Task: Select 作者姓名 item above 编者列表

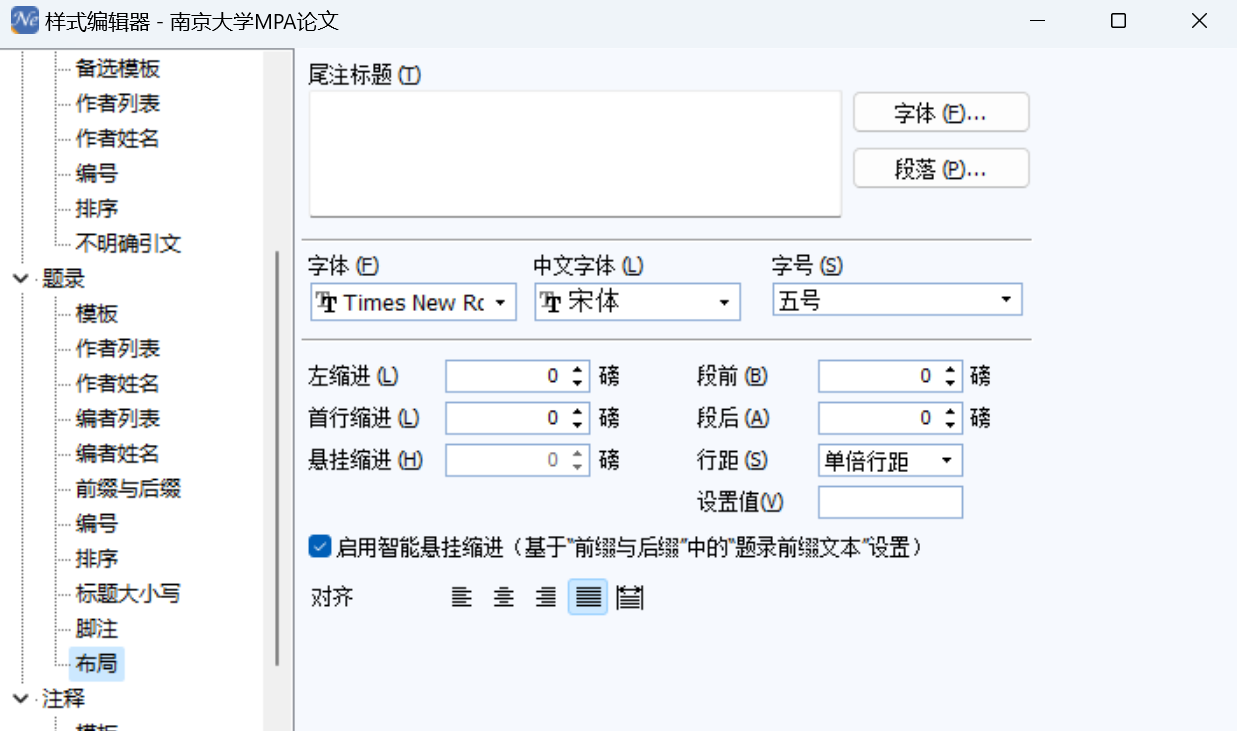Action: coord(118,384)
